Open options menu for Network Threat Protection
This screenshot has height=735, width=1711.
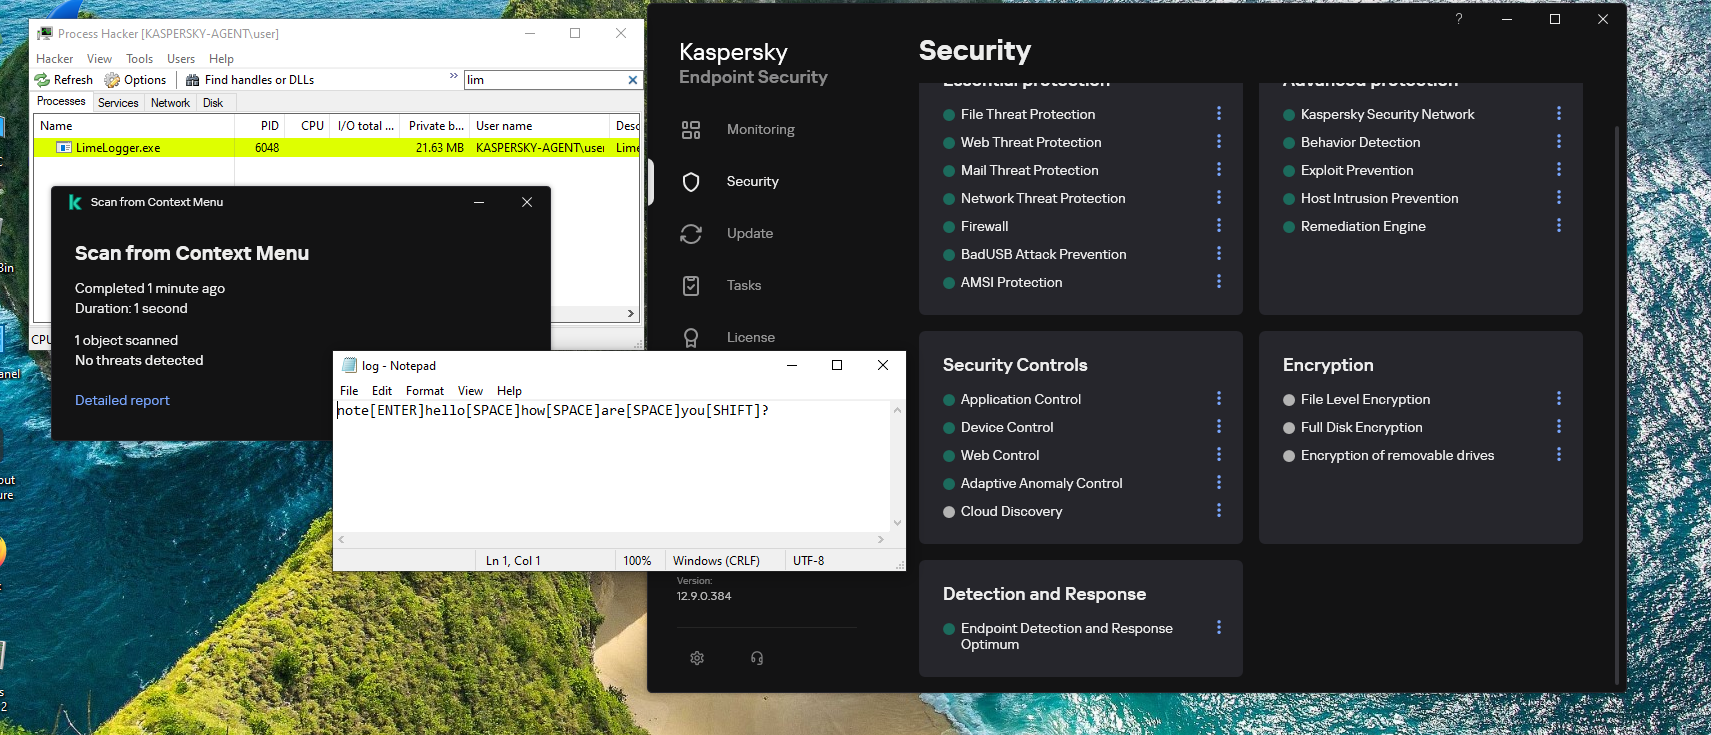point(1219,198)
